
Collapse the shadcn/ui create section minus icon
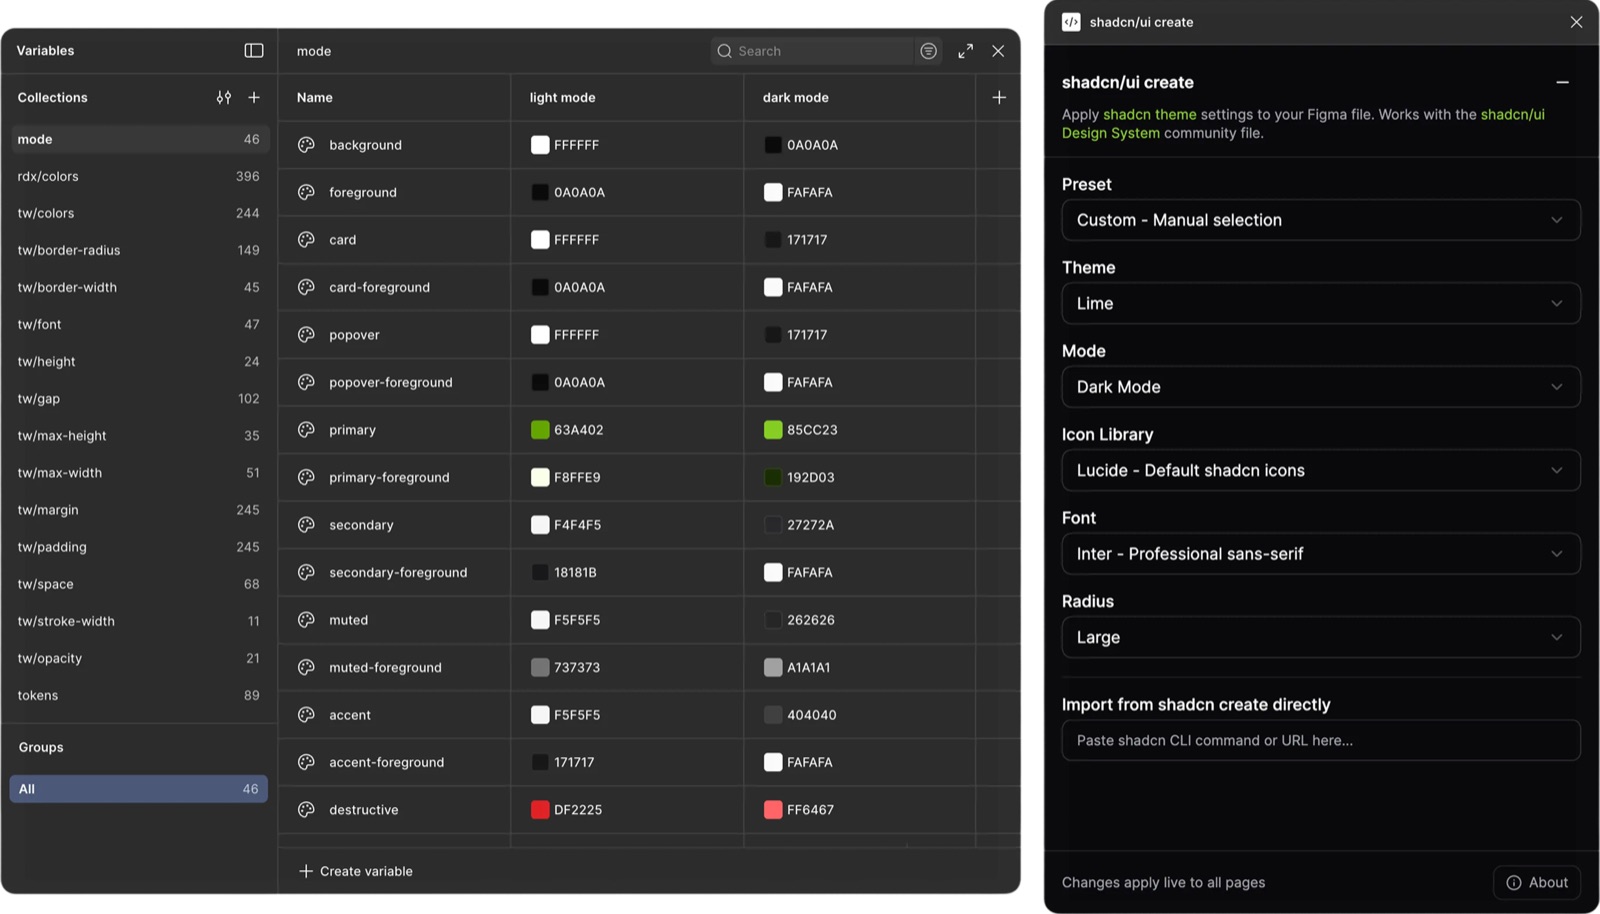click(x=1562, y=82)
